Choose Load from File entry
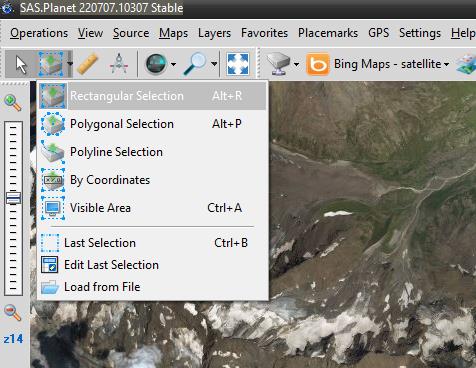 coord(152,287)
